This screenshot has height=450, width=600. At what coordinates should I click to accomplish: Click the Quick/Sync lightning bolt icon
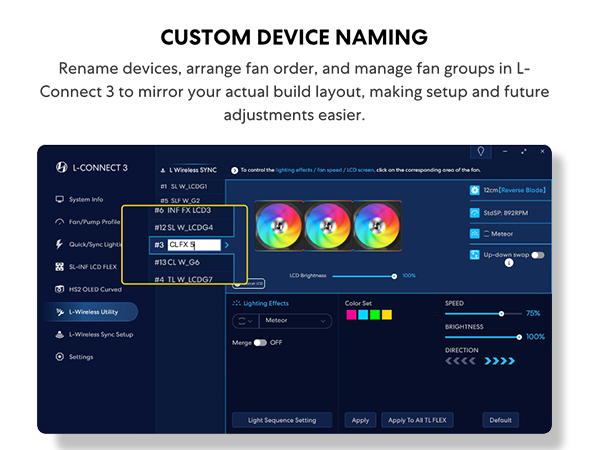pyautogui.click(x=59, y=244)
